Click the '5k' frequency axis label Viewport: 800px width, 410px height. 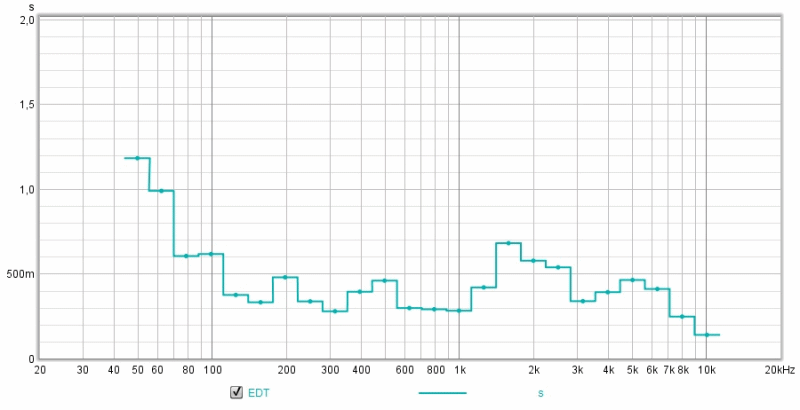633,370
